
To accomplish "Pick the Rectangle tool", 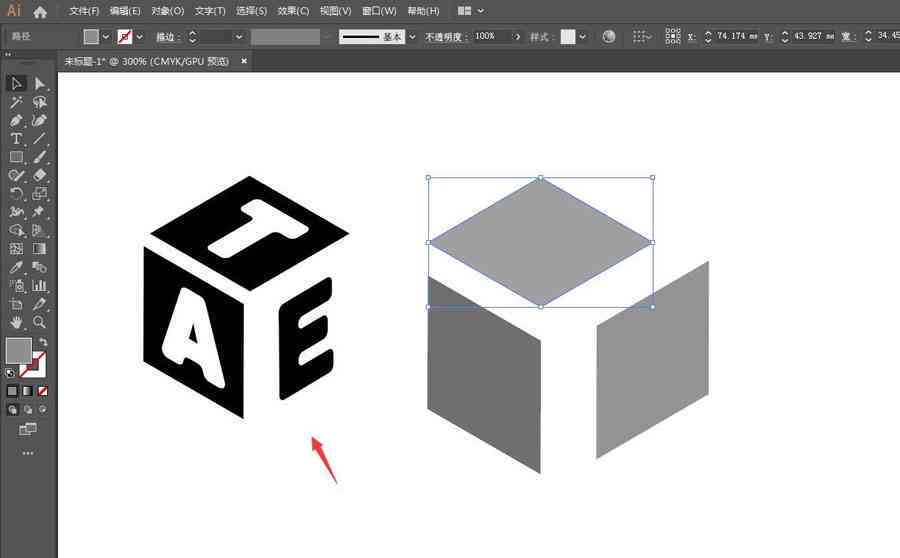I will pos(16,157).
